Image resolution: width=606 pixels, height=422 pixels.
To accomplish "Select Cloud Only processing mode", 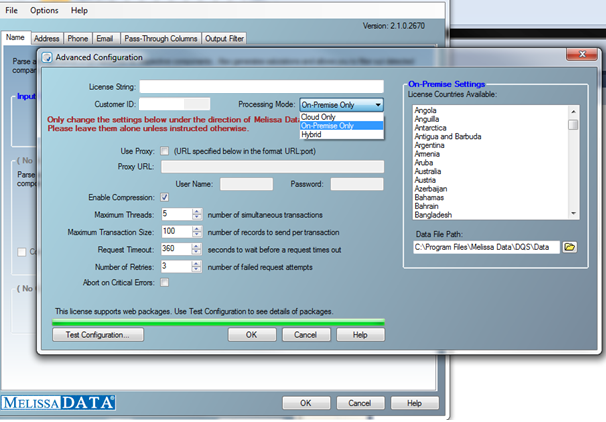I will coord(342,117).
